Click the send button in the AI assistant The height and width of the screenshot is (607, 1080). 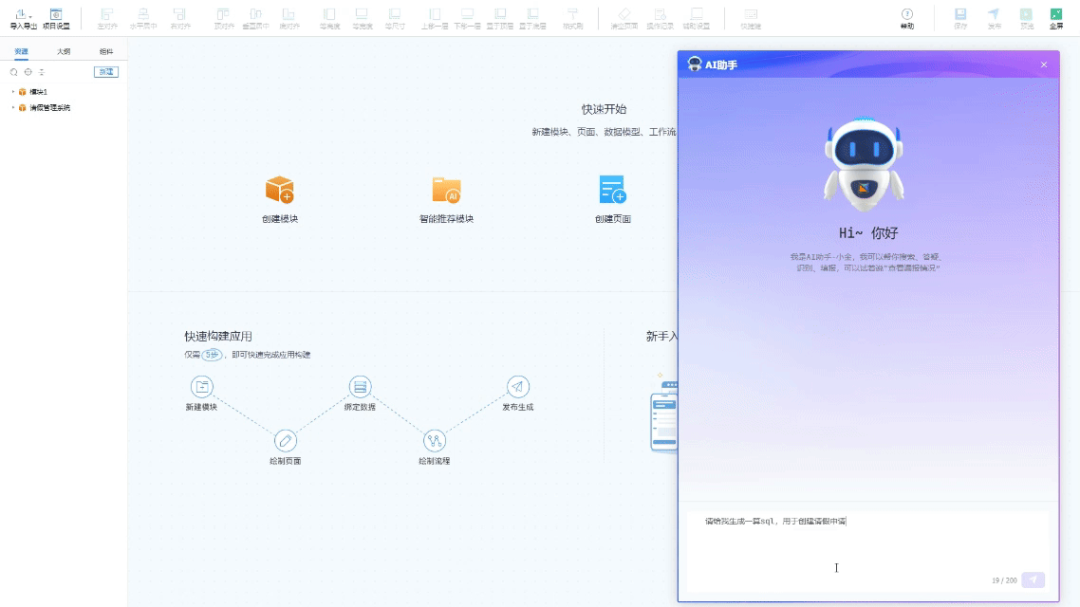pyautogui.click(x=1031, y=580)
